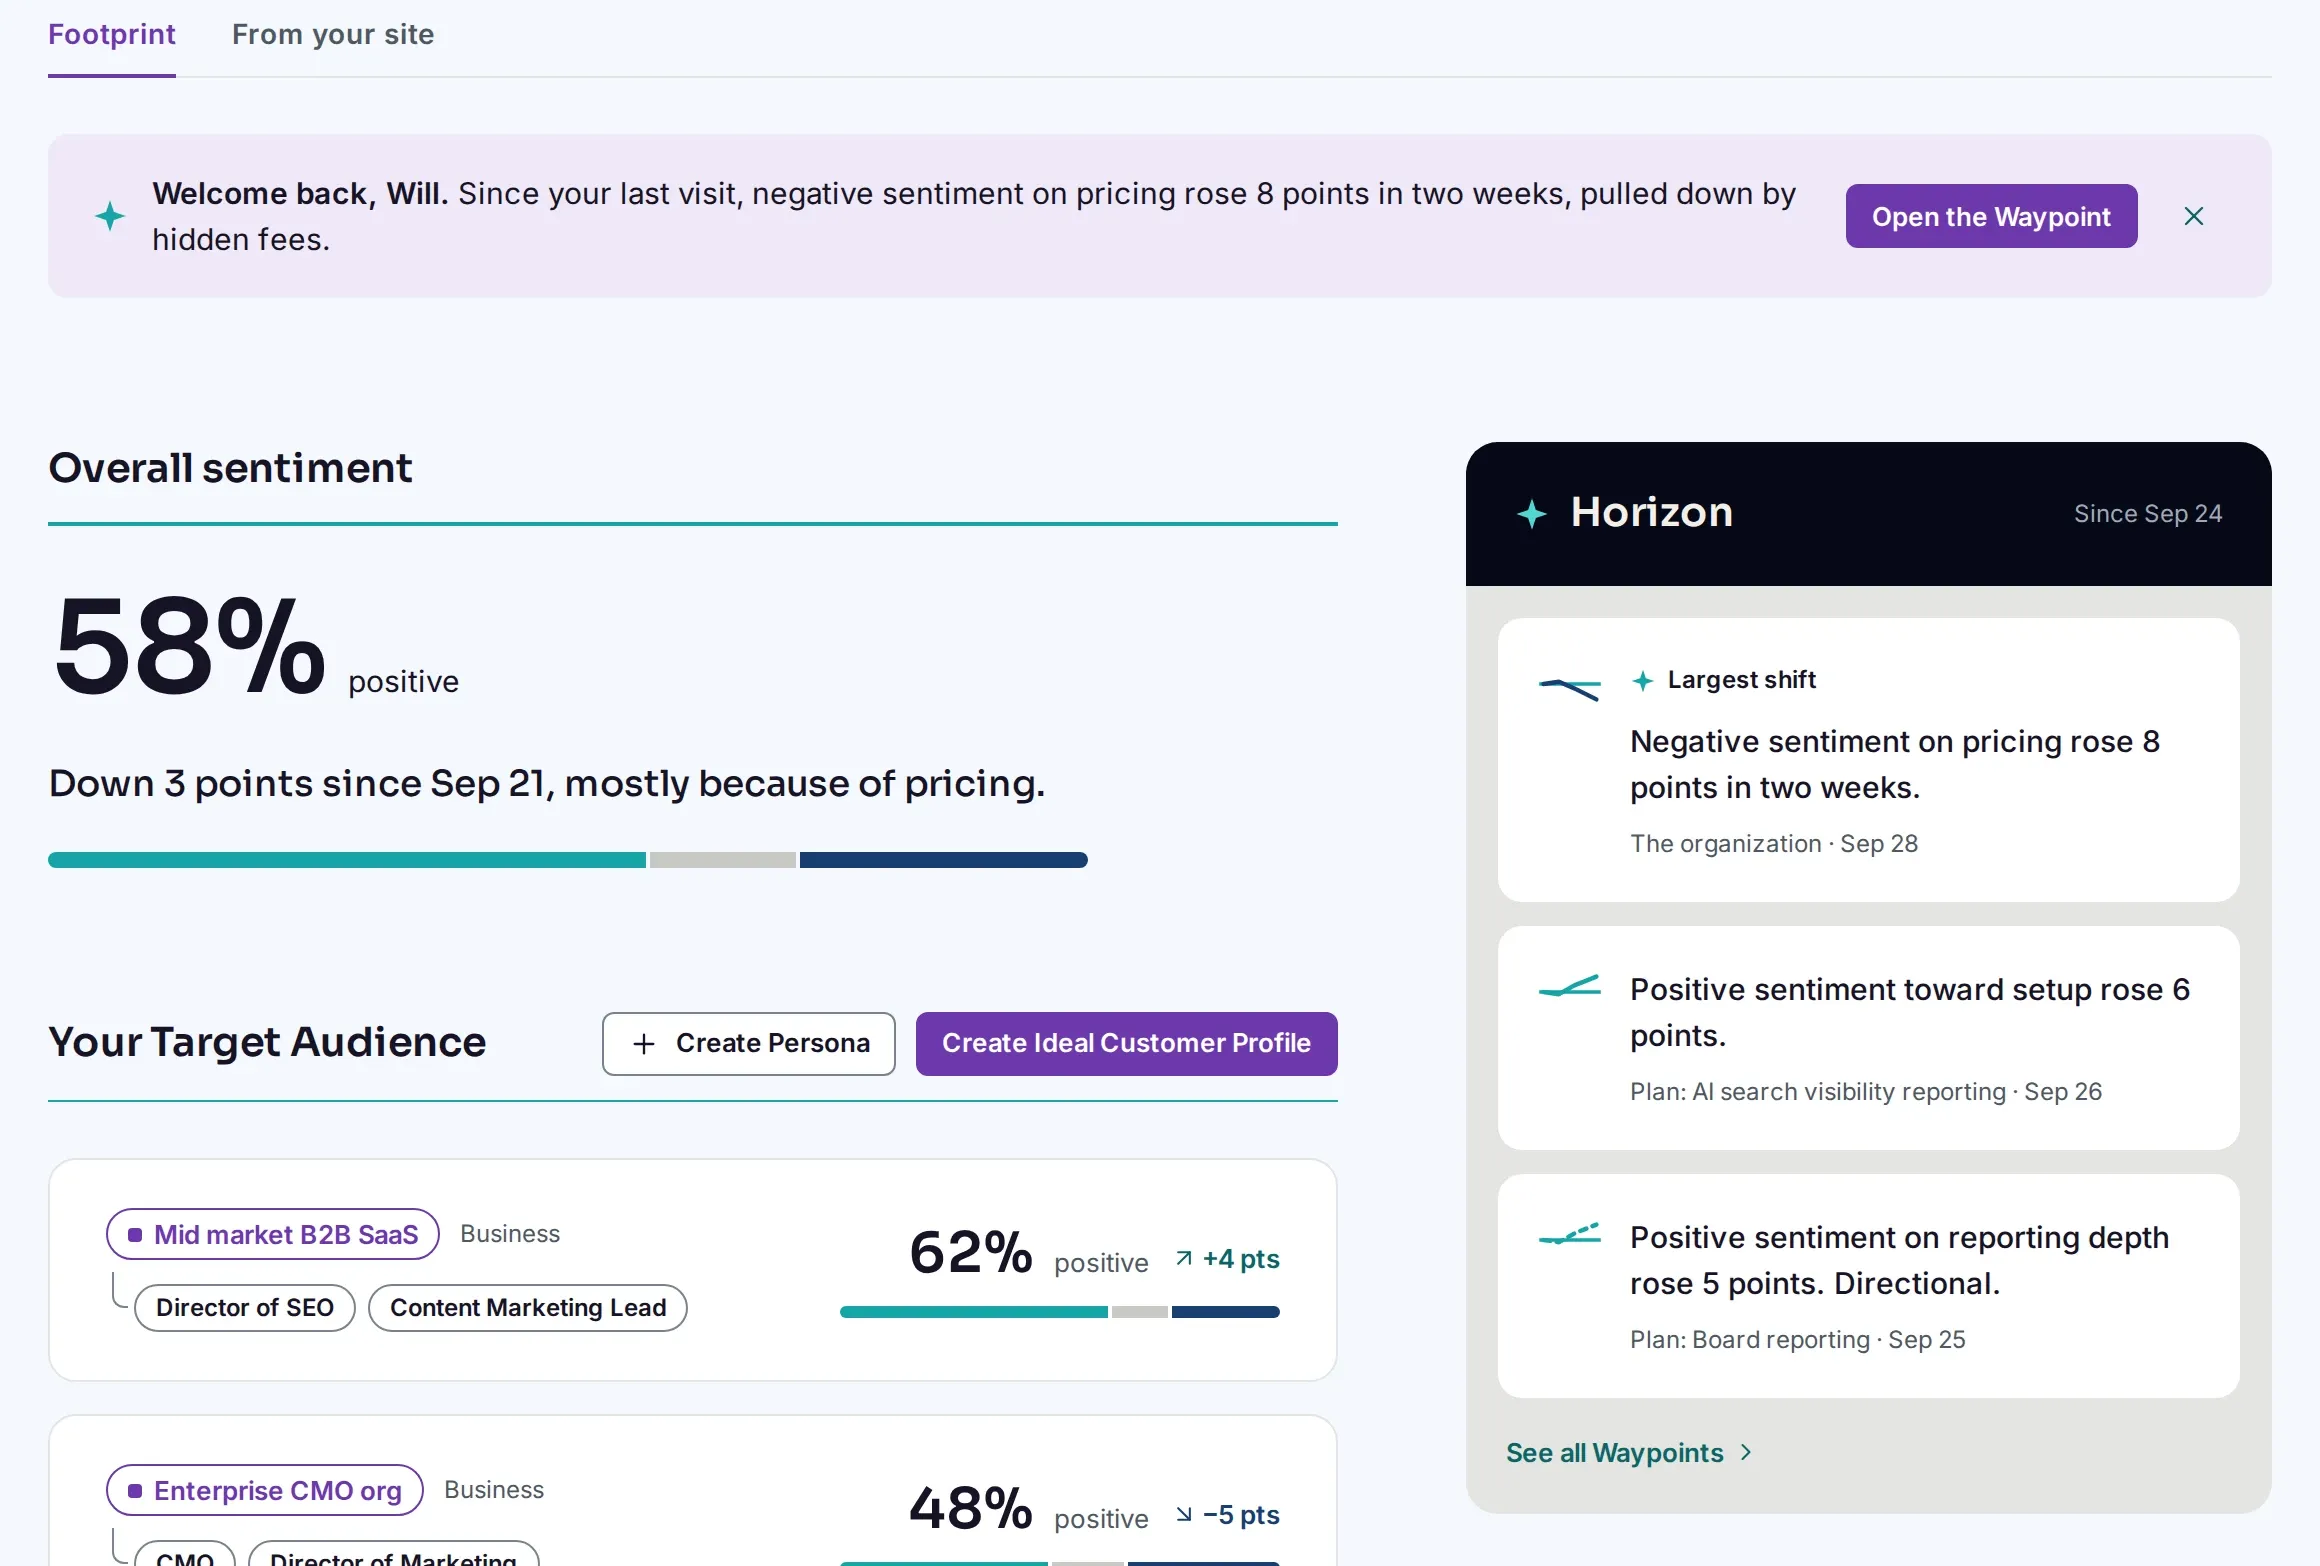Screen dimensions: 2320x1566
Task: Click Create Ideal Customer Profile button
Action: click(x=1126, y=1043)
